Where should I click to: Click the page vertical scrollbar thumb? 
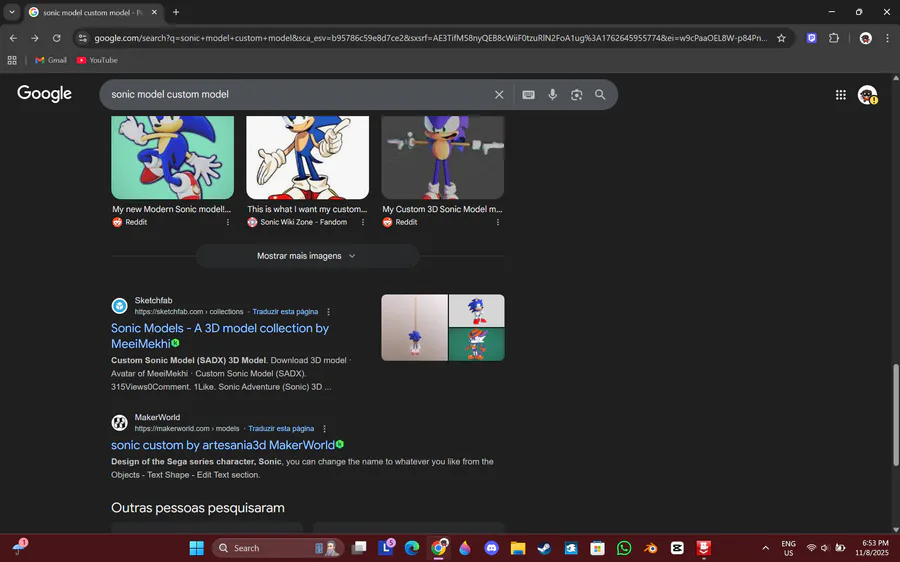tap(895, 414)
